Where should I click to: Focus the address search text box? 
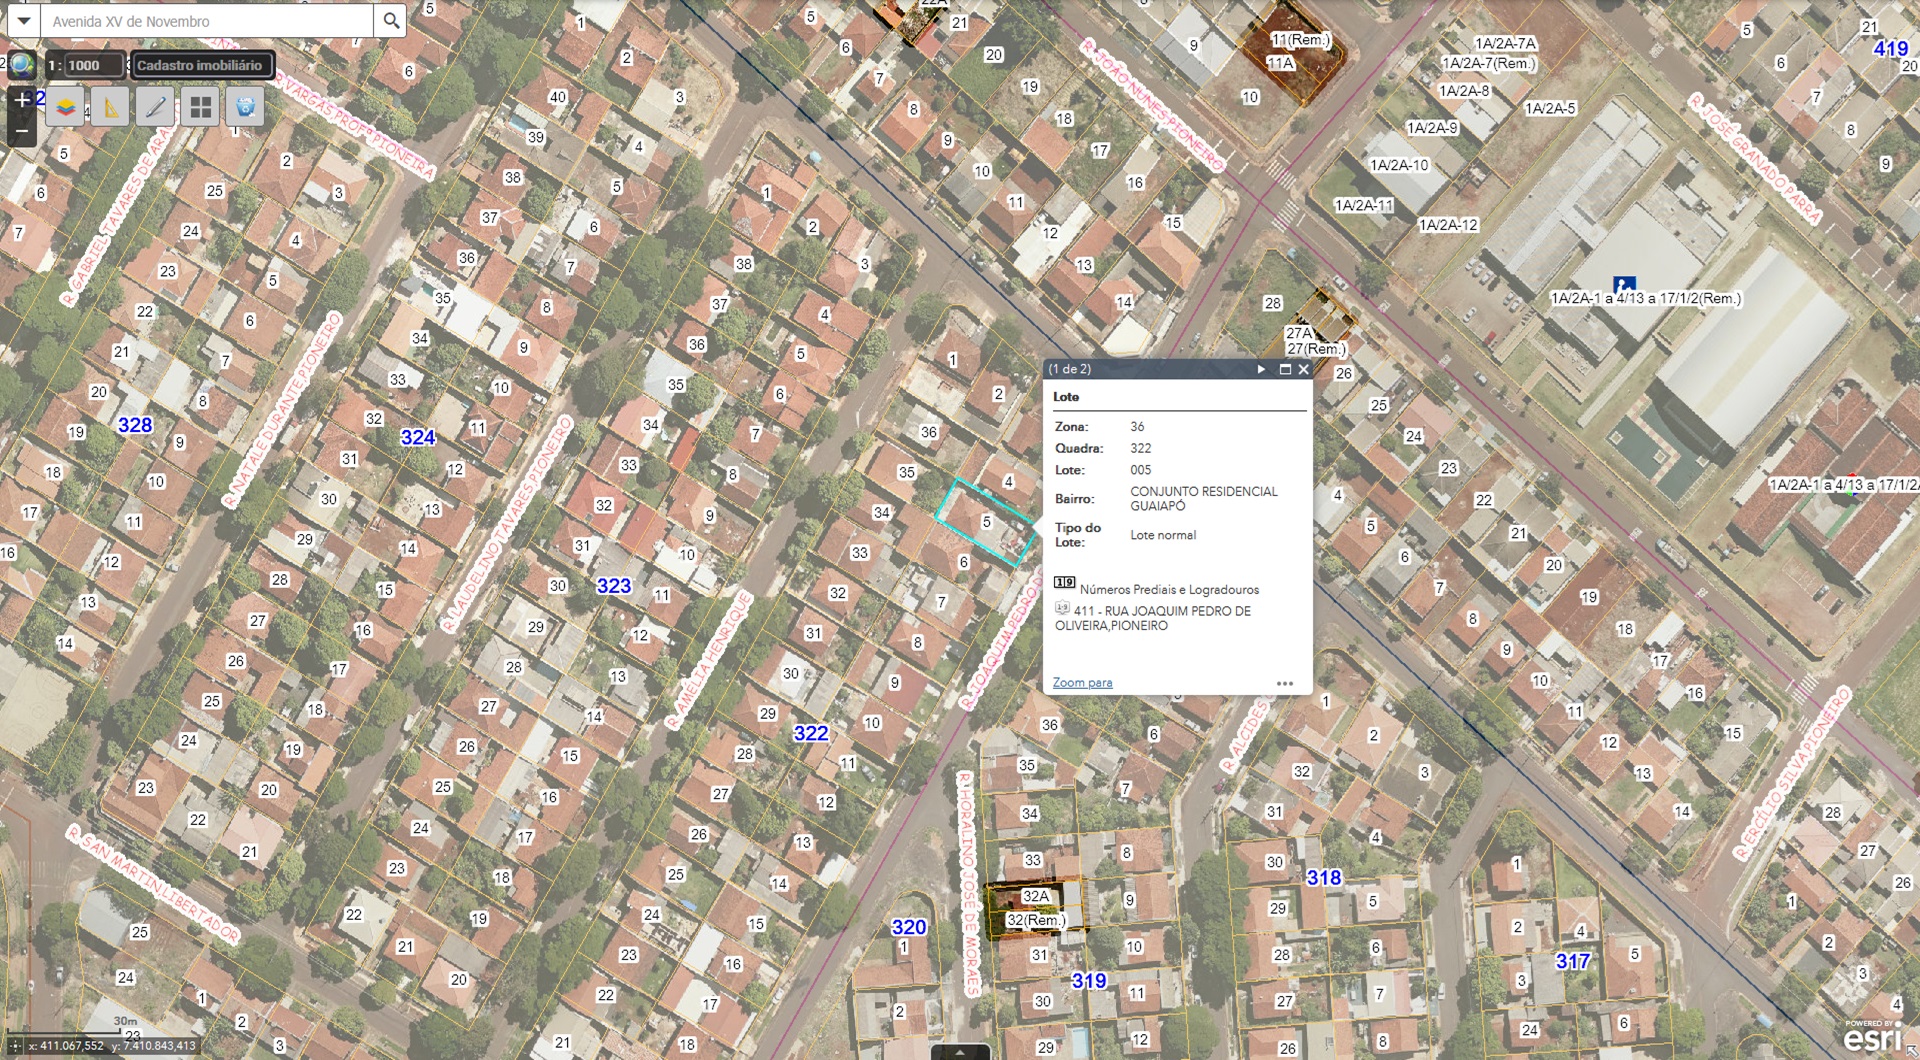point(207,21)
